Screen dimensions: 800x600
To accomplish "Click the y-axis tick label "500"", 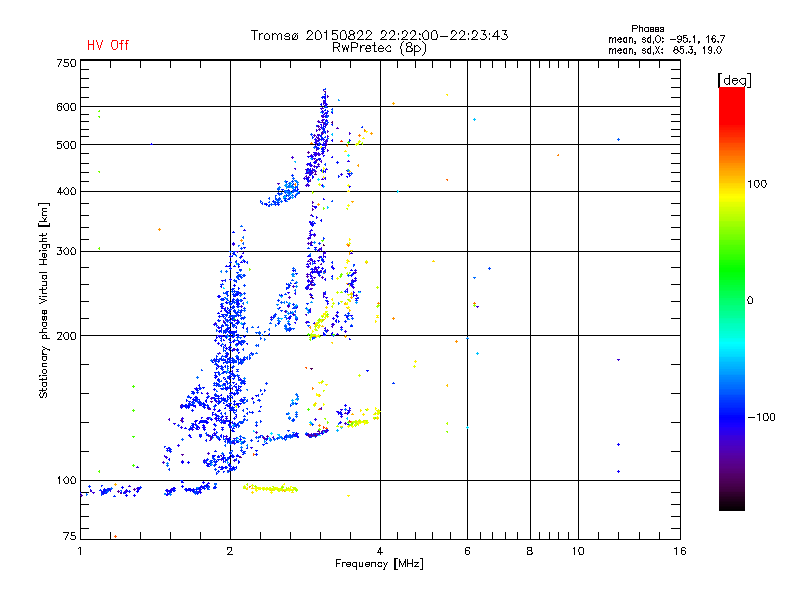I will (66, 145).
